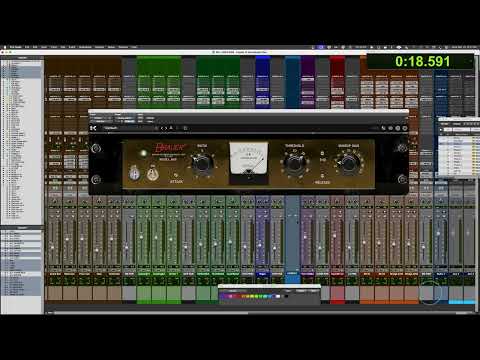Flip the cream-colored toggle switch on compressor

[x=152, y=173]
